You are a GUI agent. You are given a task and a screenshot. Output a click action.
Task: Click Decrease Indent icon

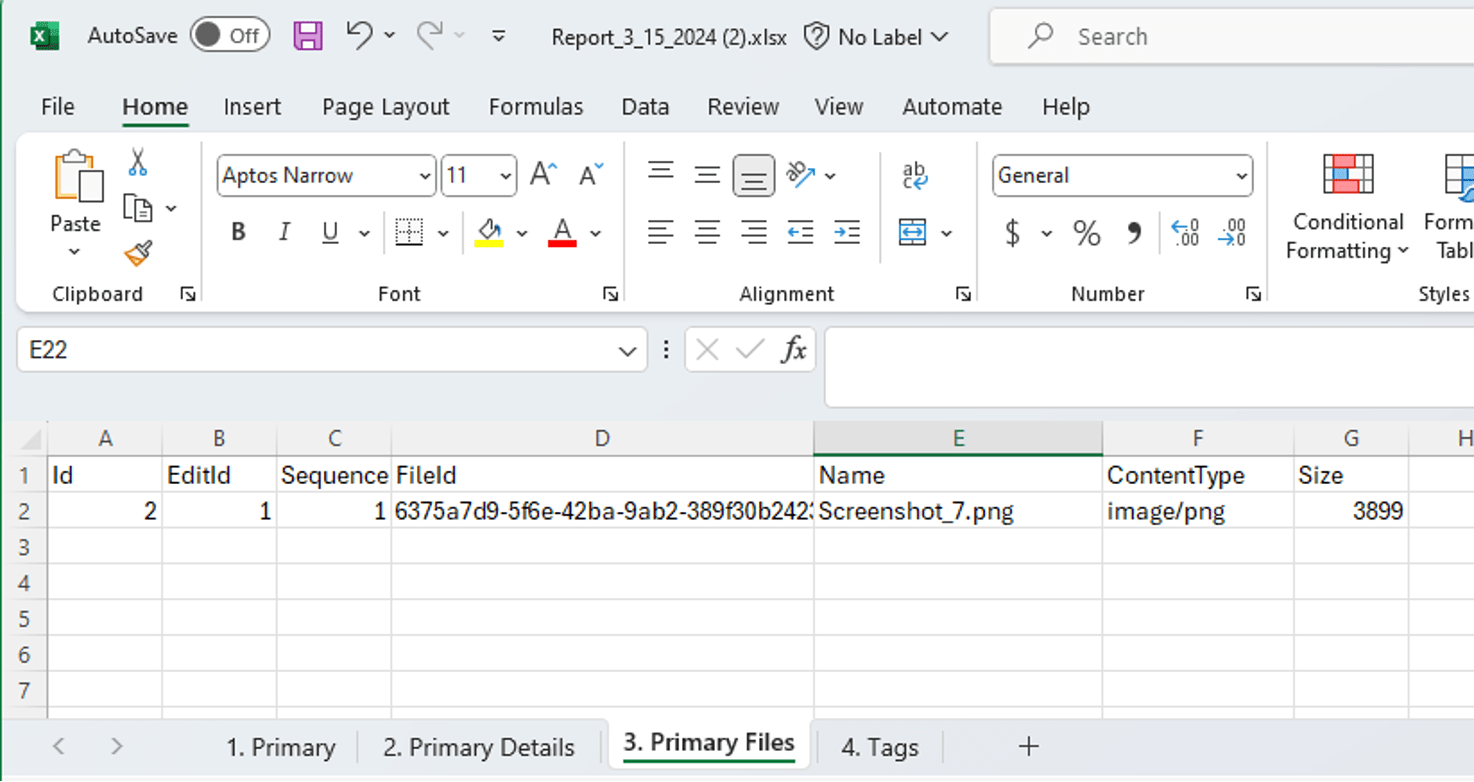point(800,233)
